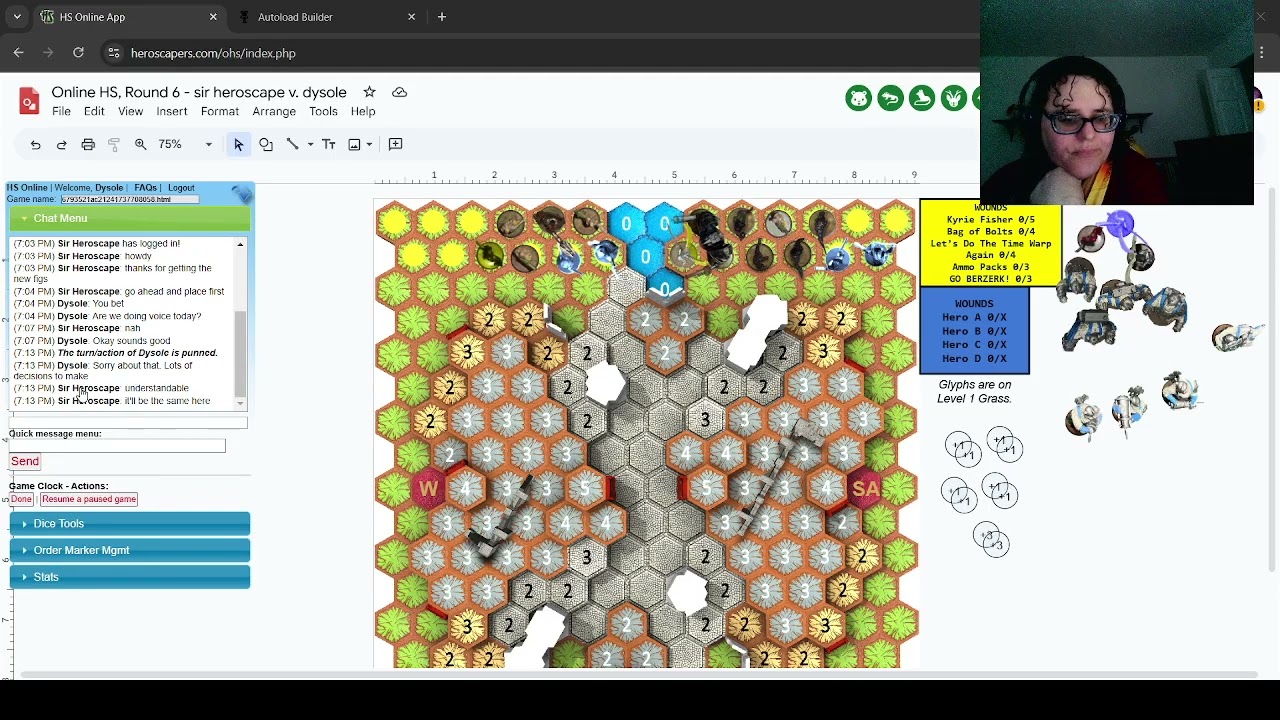
Task: Click the browser forward arrow
Action: click(x=48, y=53)
